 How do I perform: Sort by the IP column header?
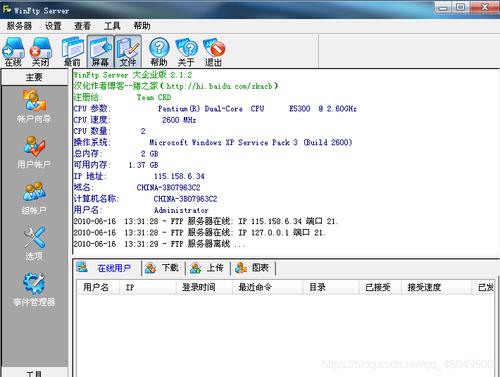click(x=148, y=287)
